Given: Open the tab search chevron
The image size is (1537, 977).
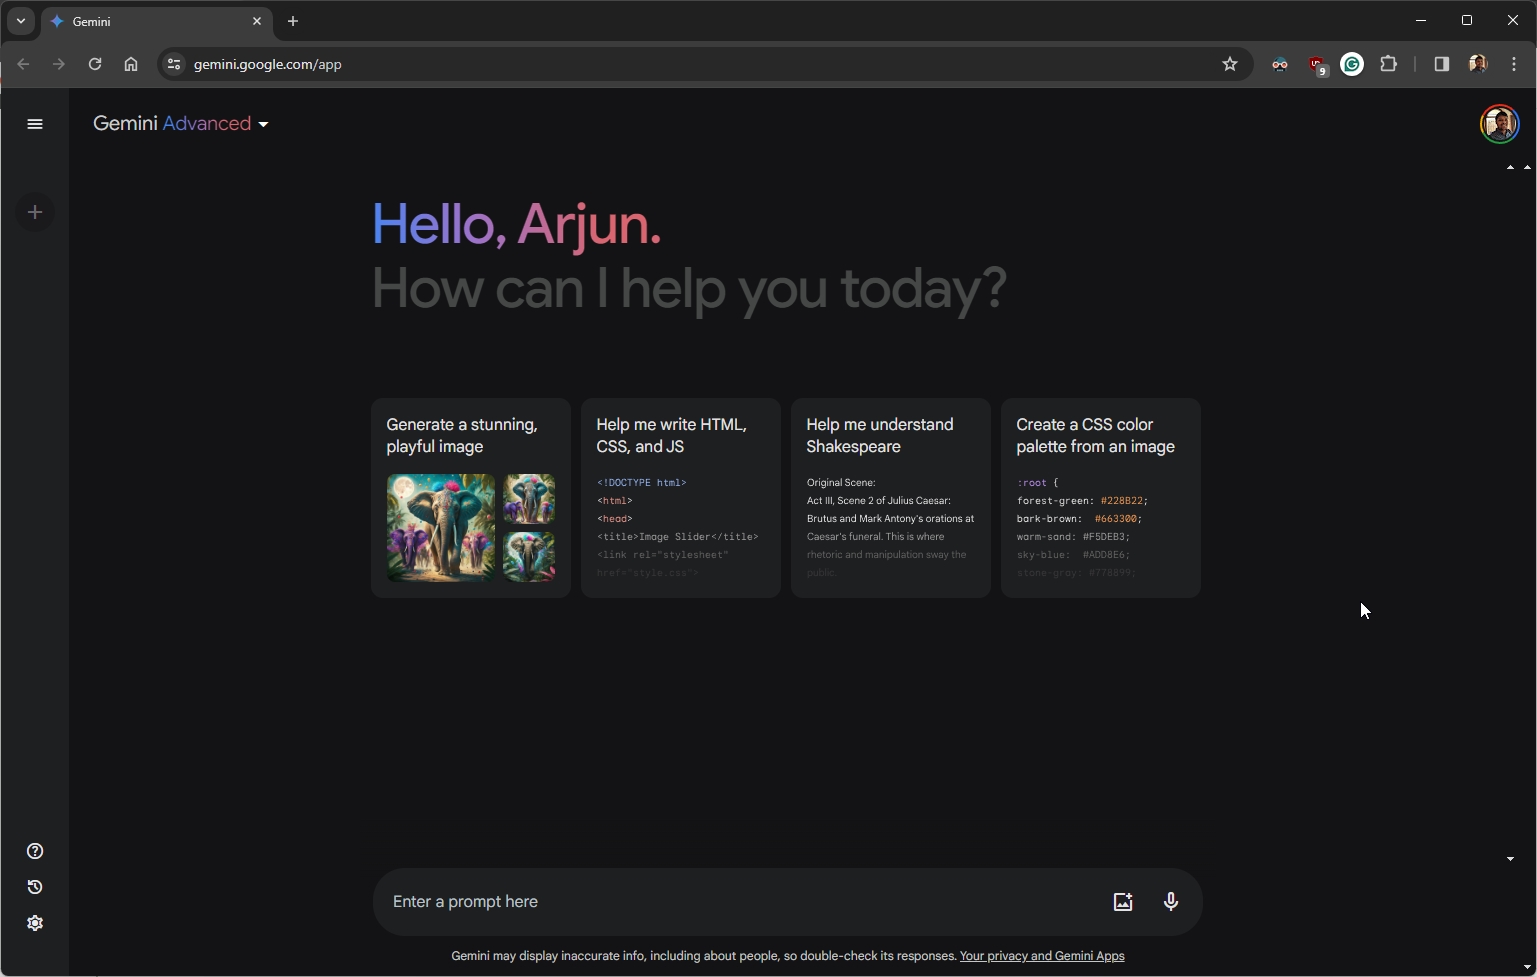Looking at the screenshot, I should [20, 21].
